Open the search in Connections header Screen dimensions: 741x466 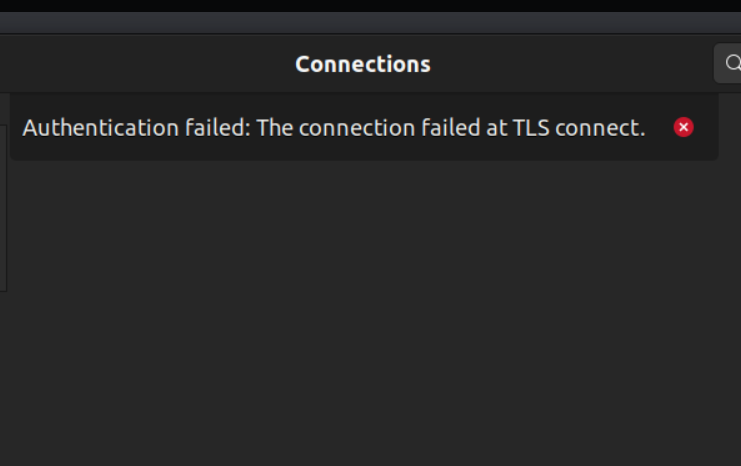point(728,63)
